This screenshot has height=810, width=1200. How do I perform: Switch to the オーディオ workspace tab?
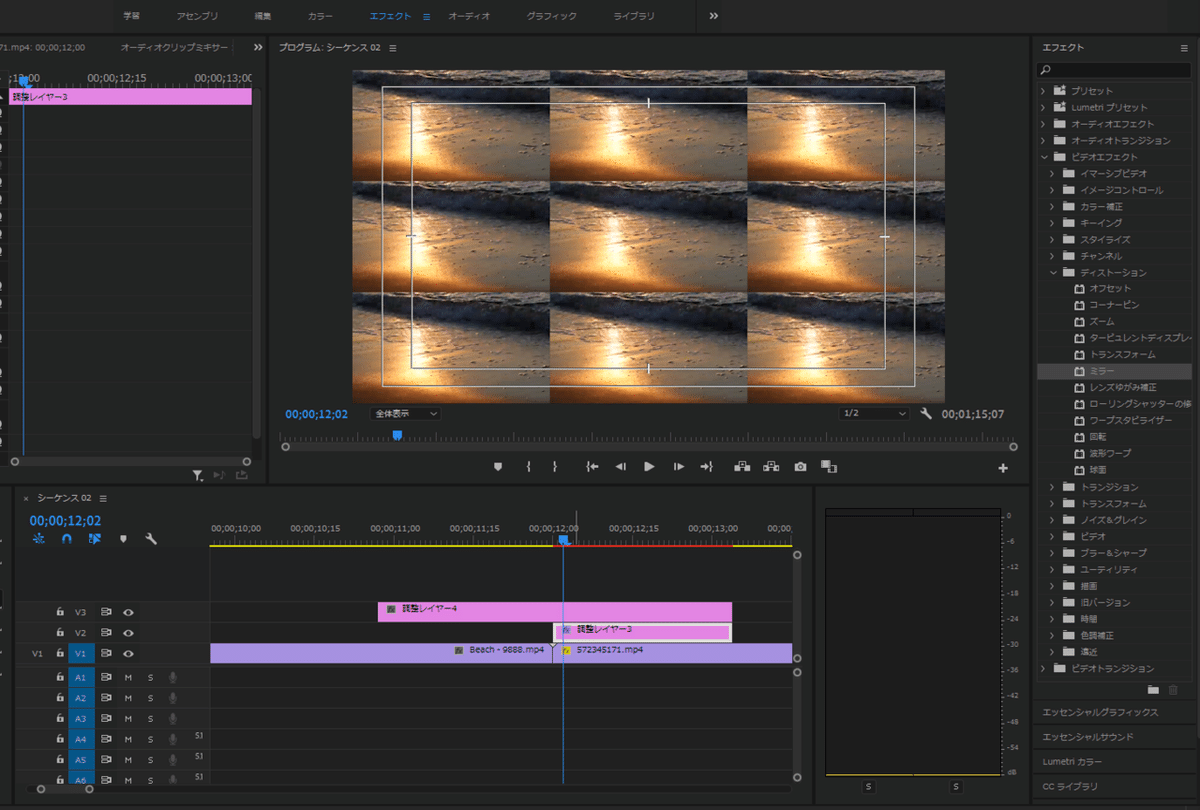coord(469,16)
